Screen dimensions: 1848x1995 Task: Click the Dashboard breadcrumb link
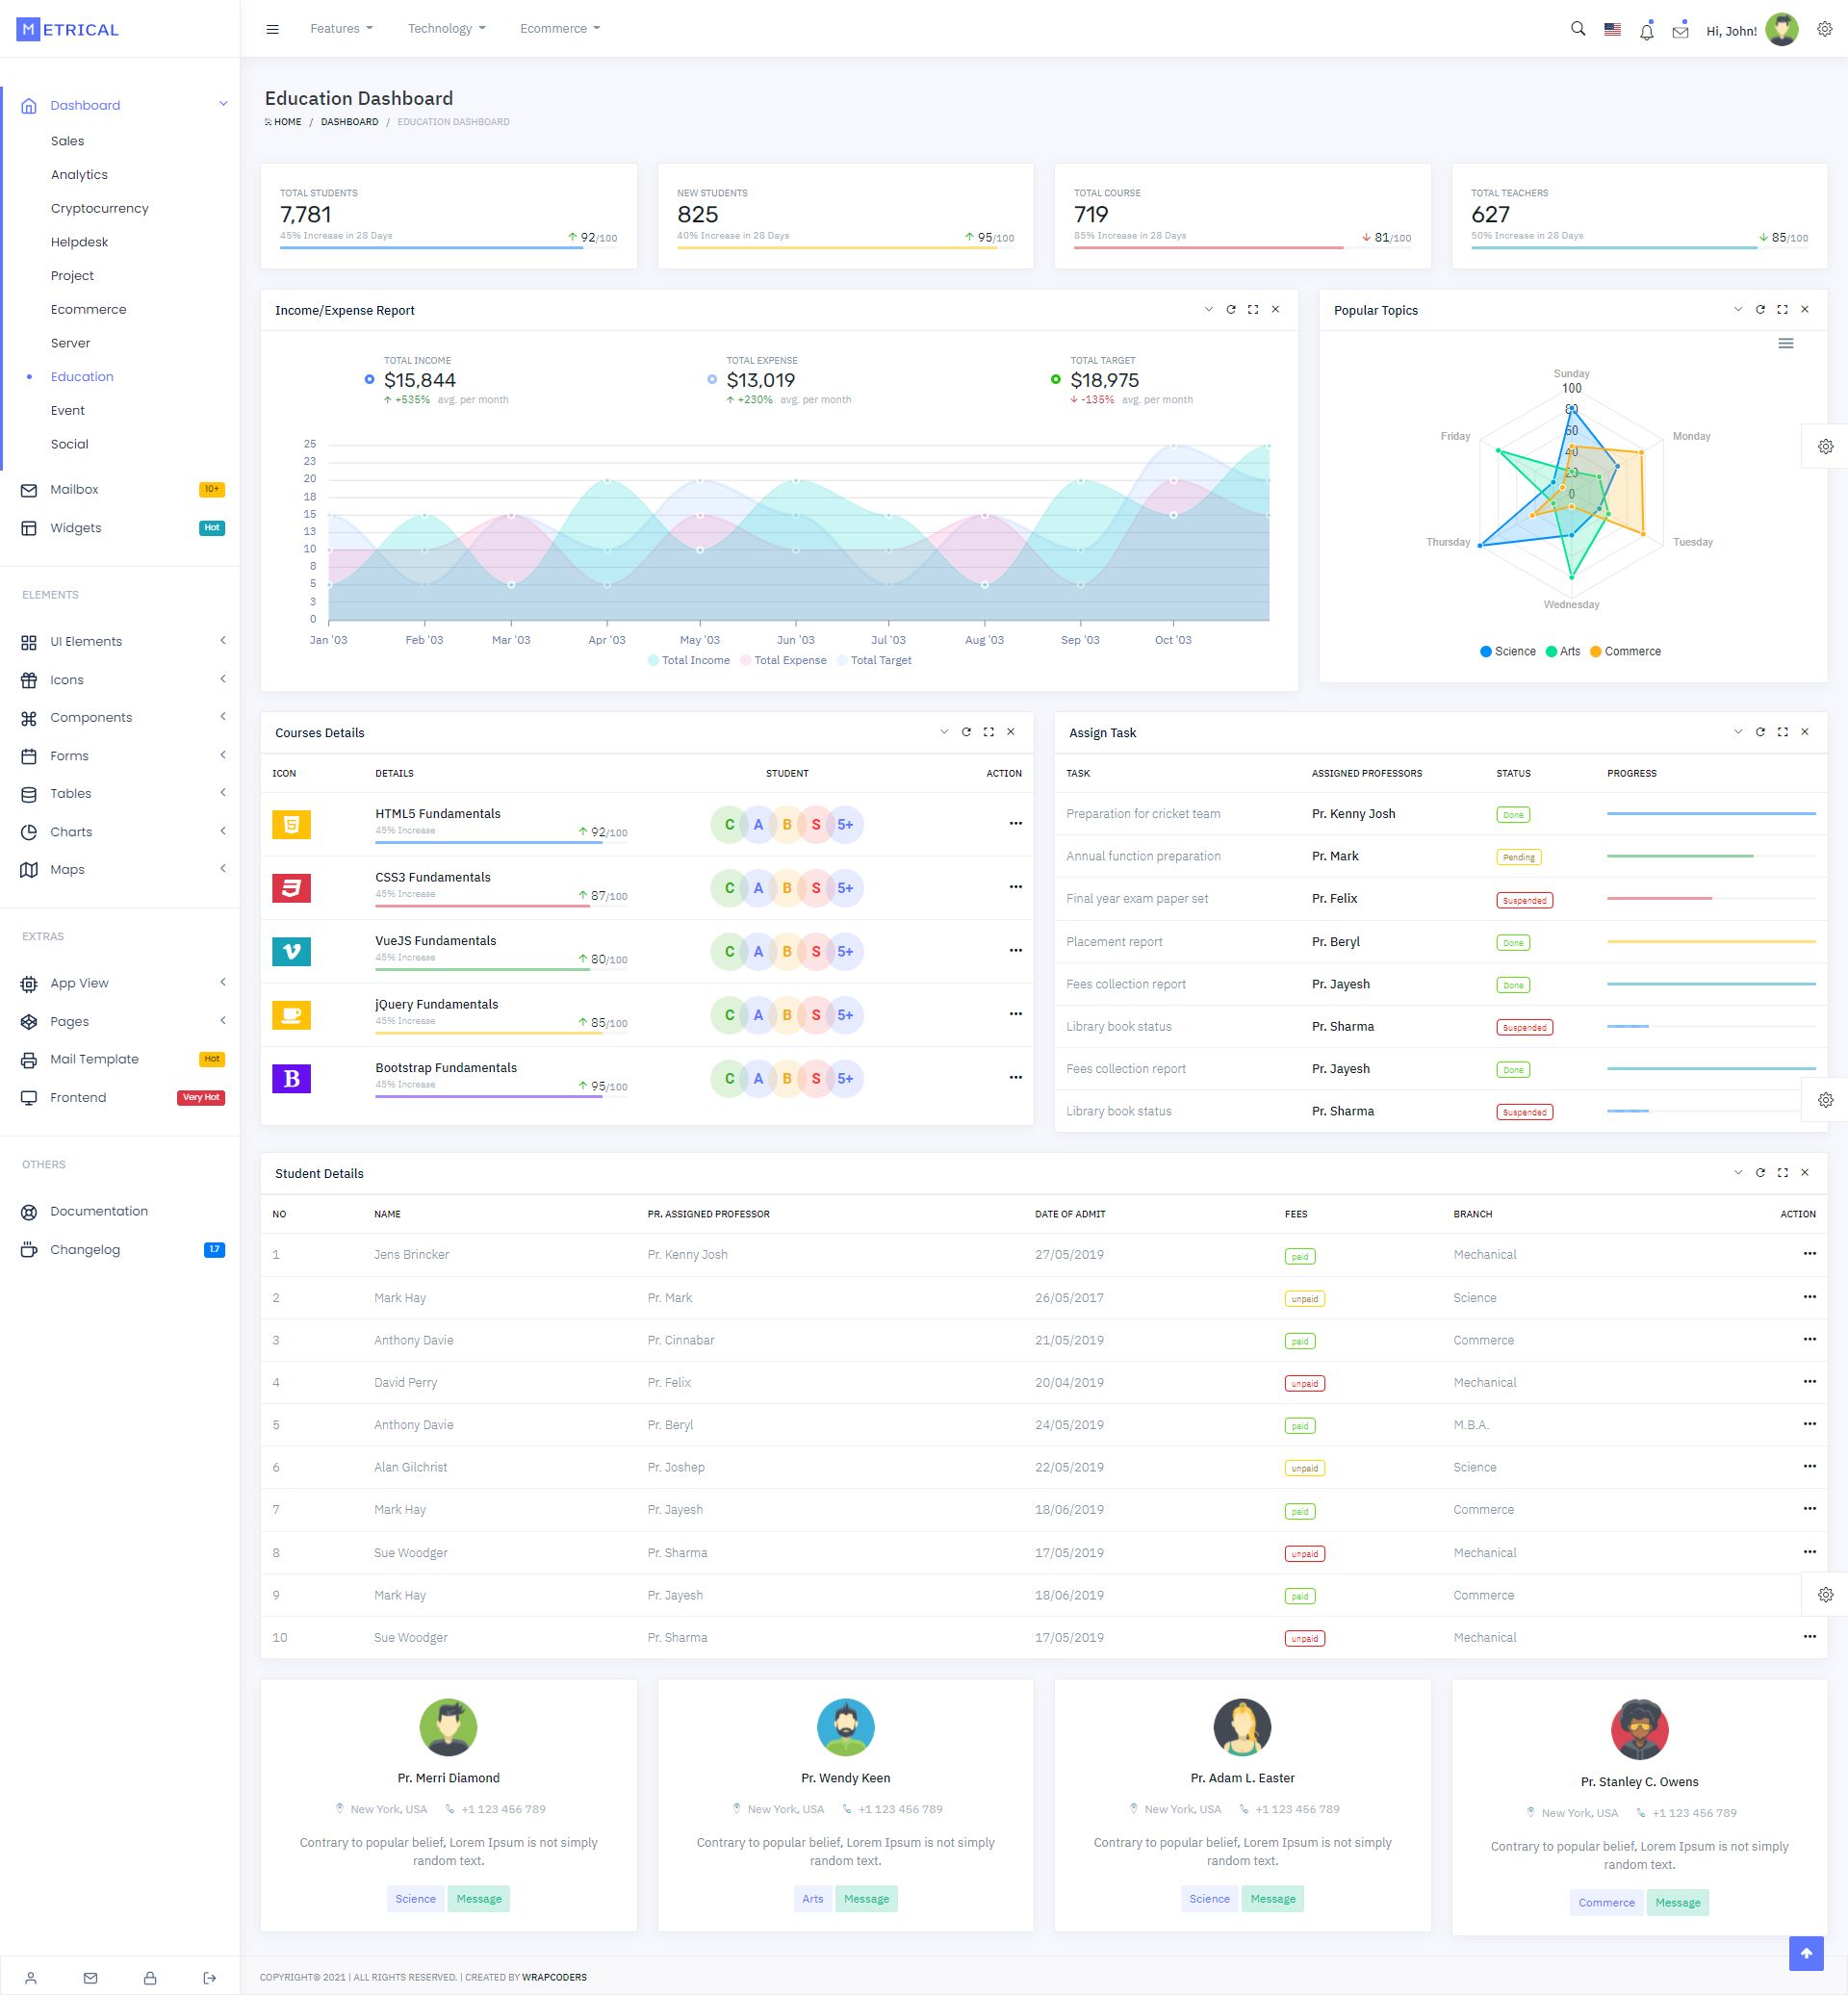349,122
